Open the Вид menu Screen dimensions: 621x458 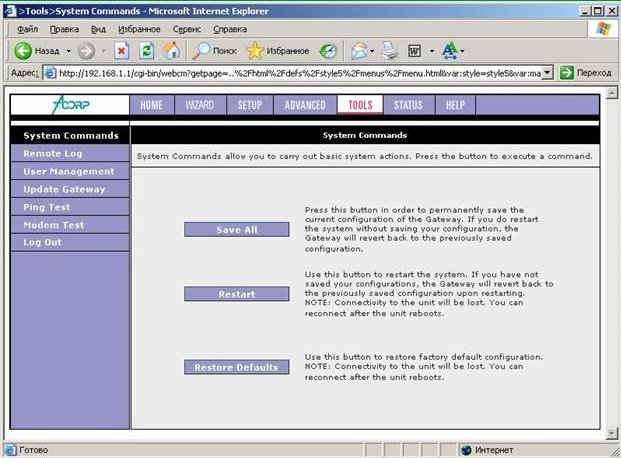coord(98,29)
